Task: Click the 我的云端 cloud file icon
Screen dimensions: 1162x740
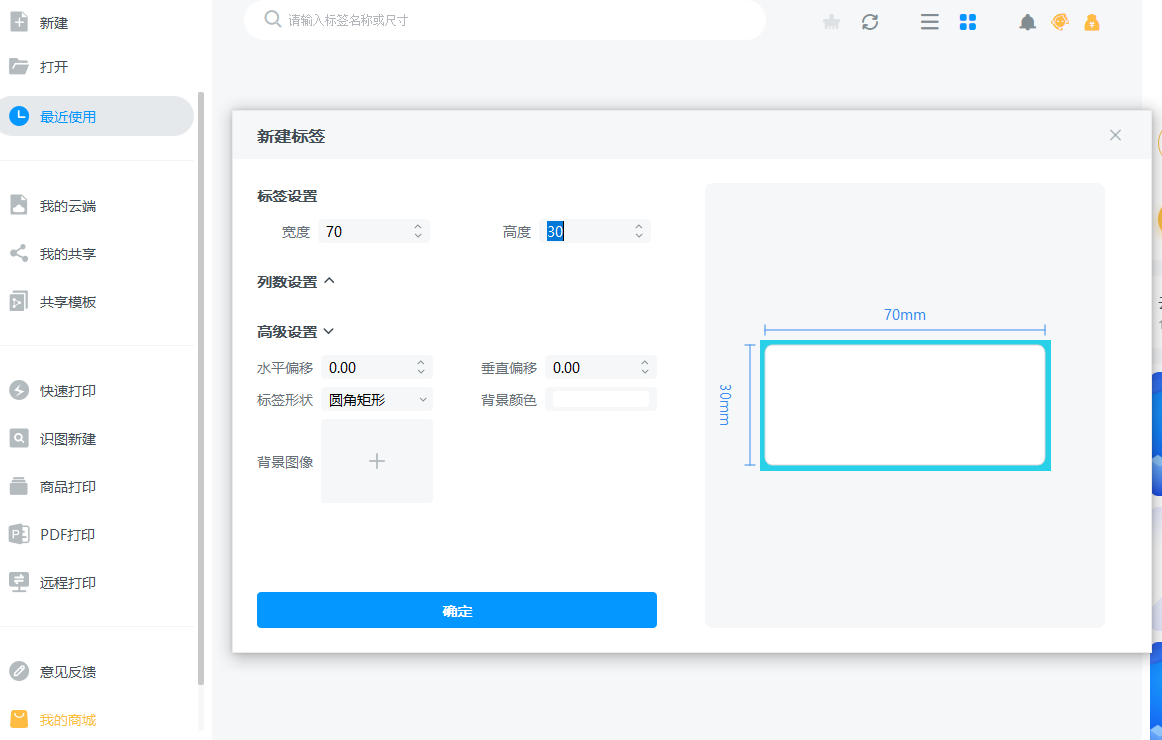Action: pos(19,205)
